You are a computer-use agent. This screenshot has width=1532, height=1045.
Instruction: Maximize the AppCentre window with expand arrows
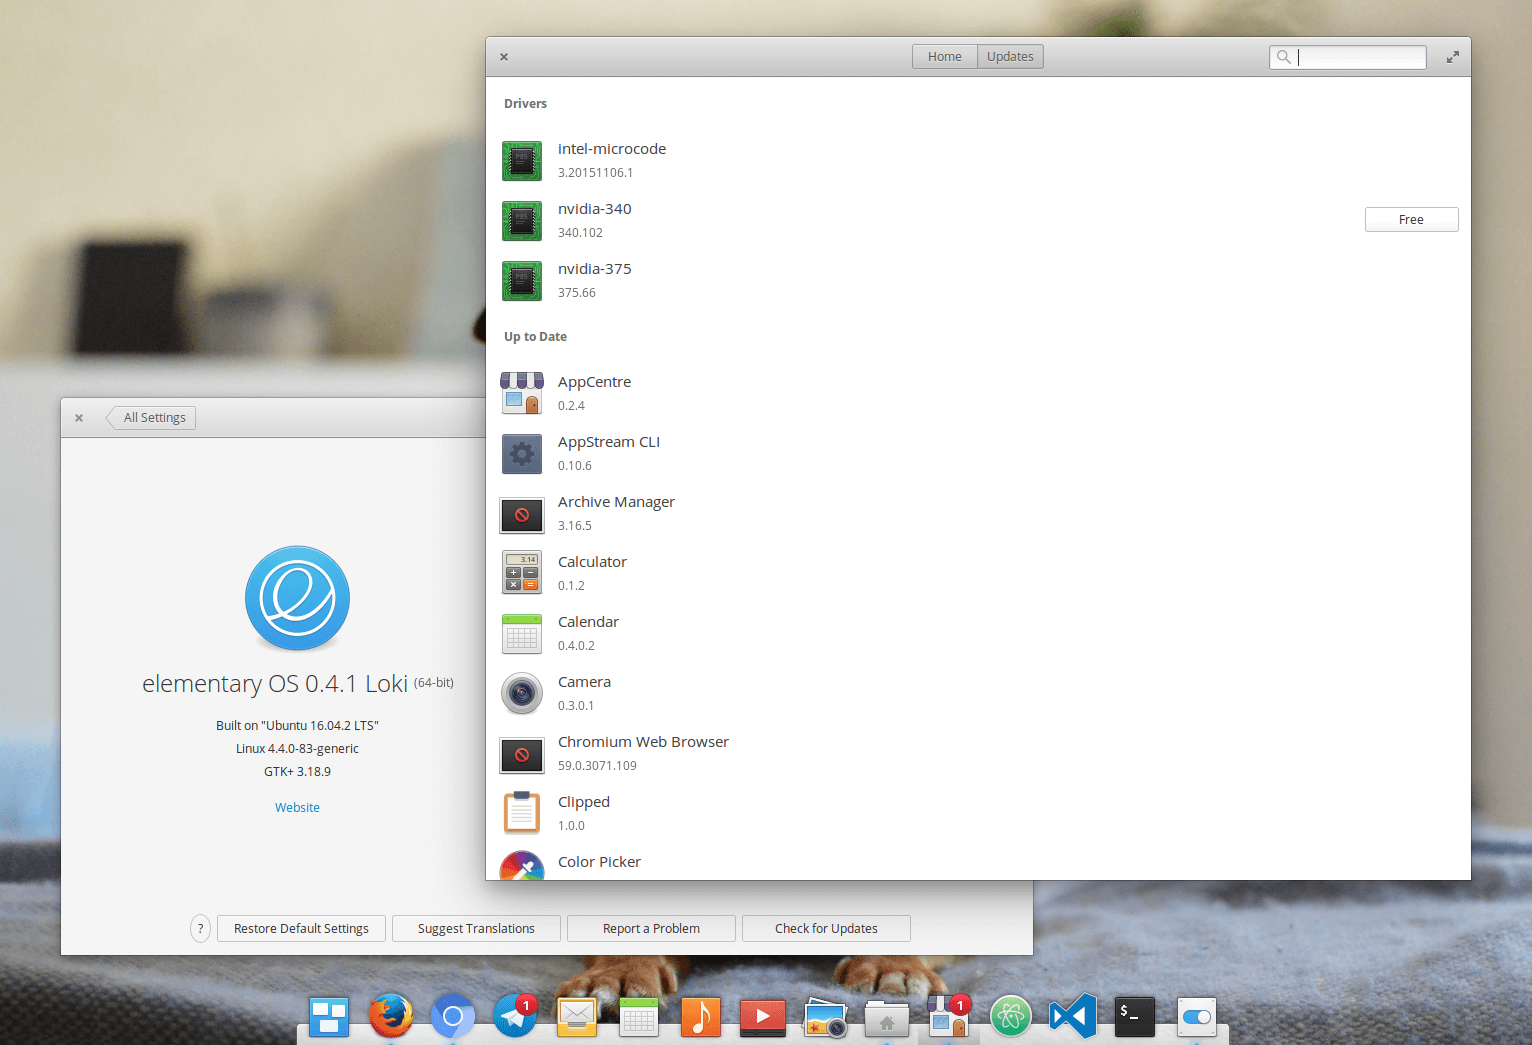(x=1453, y=57)
